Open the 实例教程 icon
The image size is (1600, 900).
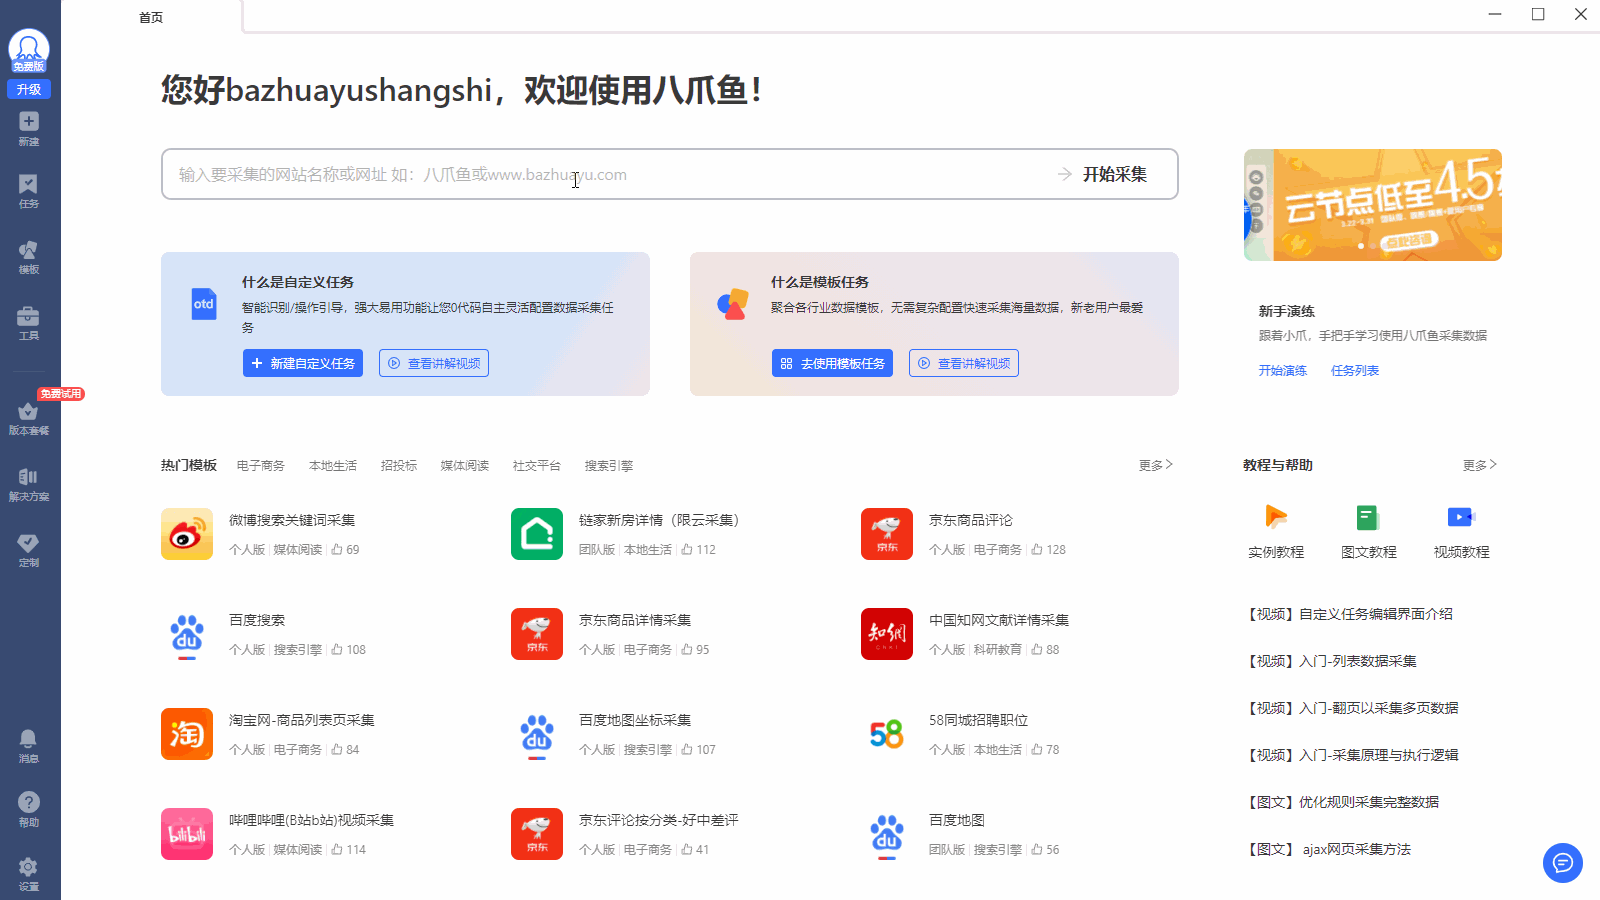(1276, 517)
